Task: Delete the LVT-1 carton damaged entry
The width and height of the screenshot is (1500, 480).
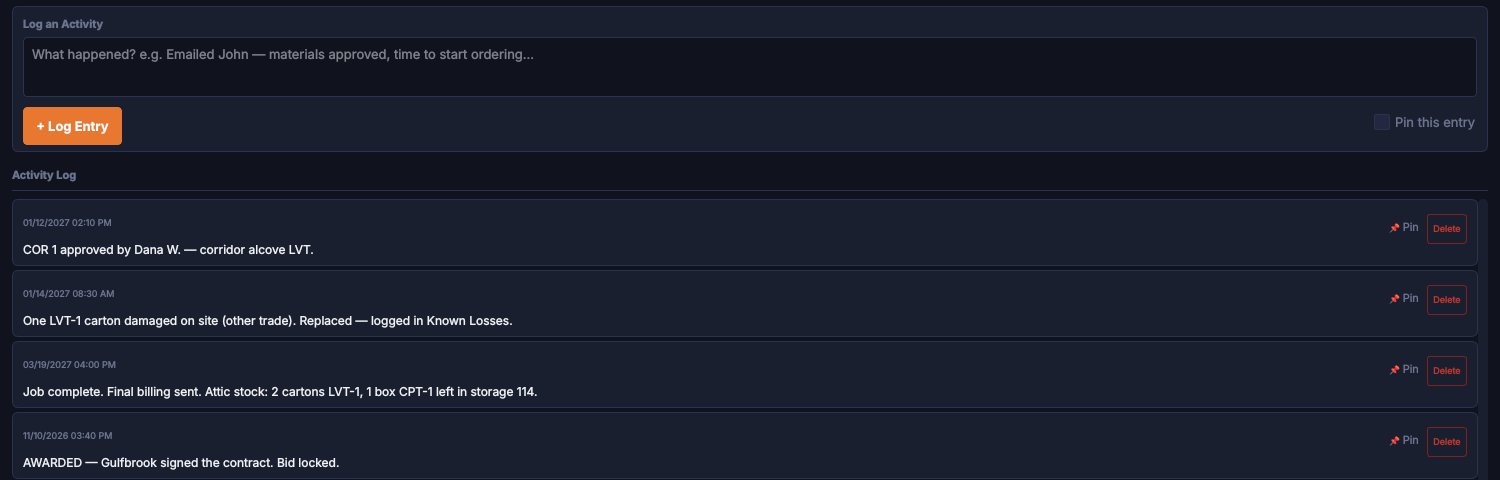Action: coord(1446,300)
